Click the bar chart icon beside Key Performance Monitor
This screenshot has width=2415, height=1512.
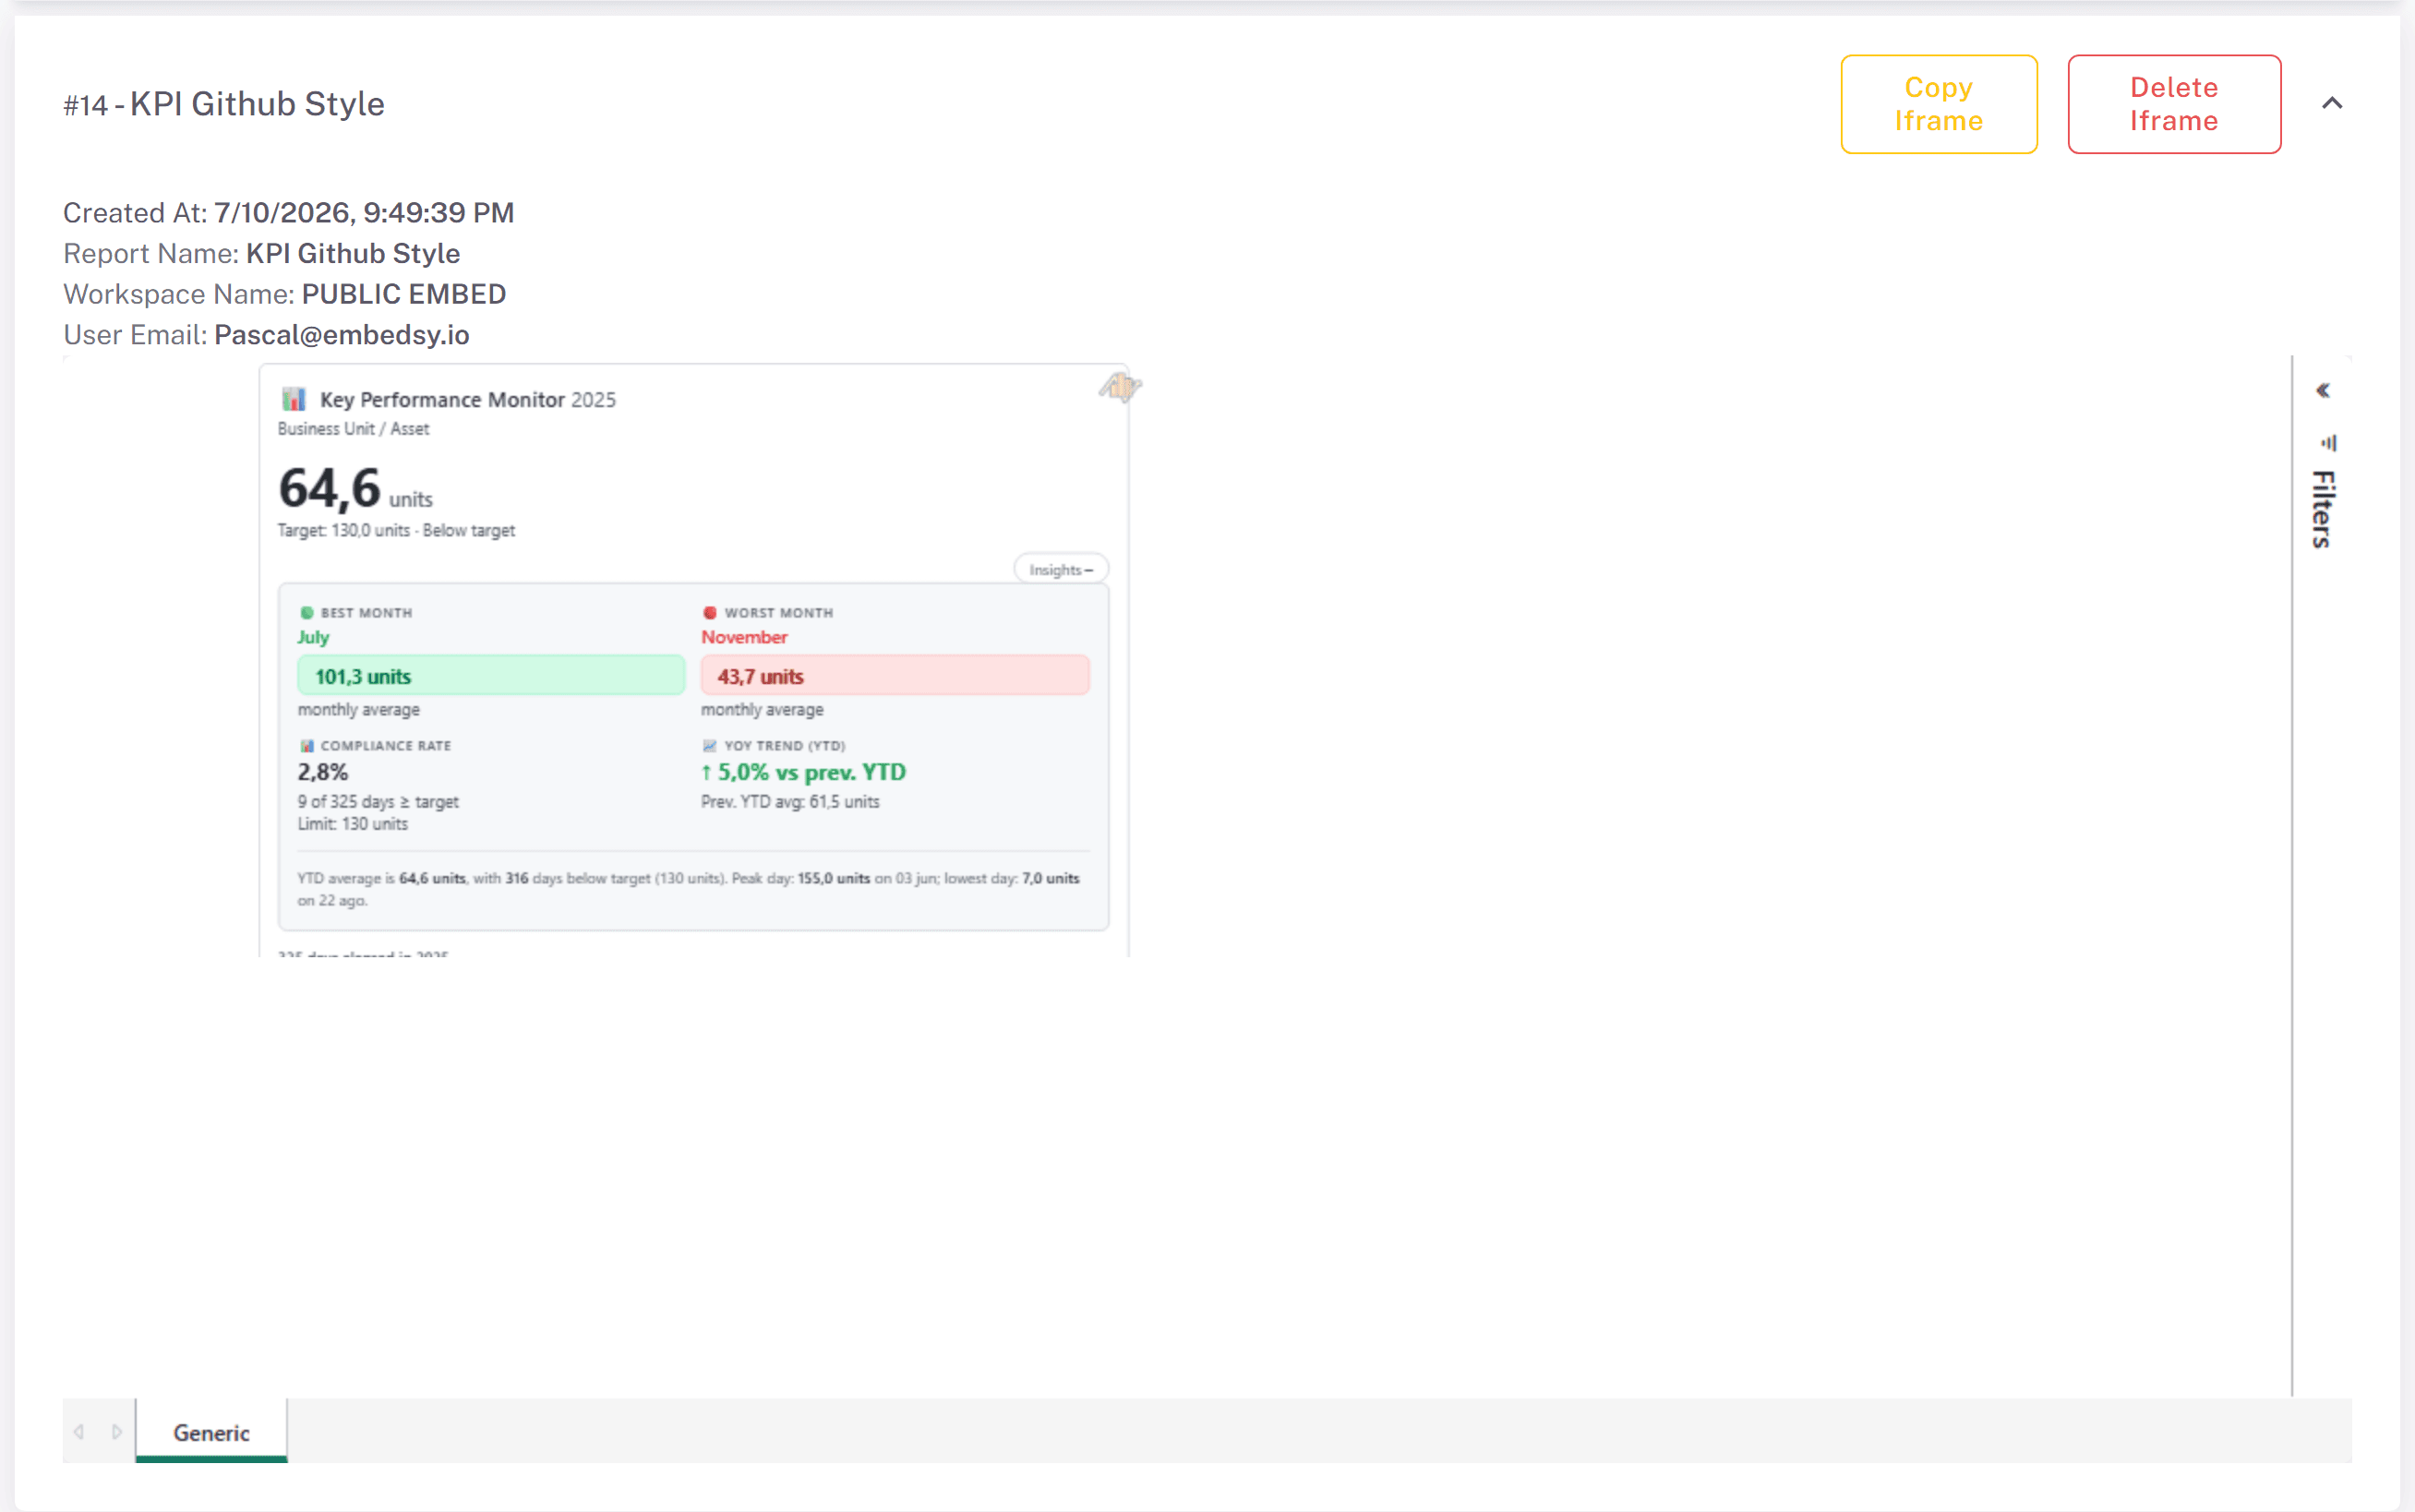[x=293, y=399]
